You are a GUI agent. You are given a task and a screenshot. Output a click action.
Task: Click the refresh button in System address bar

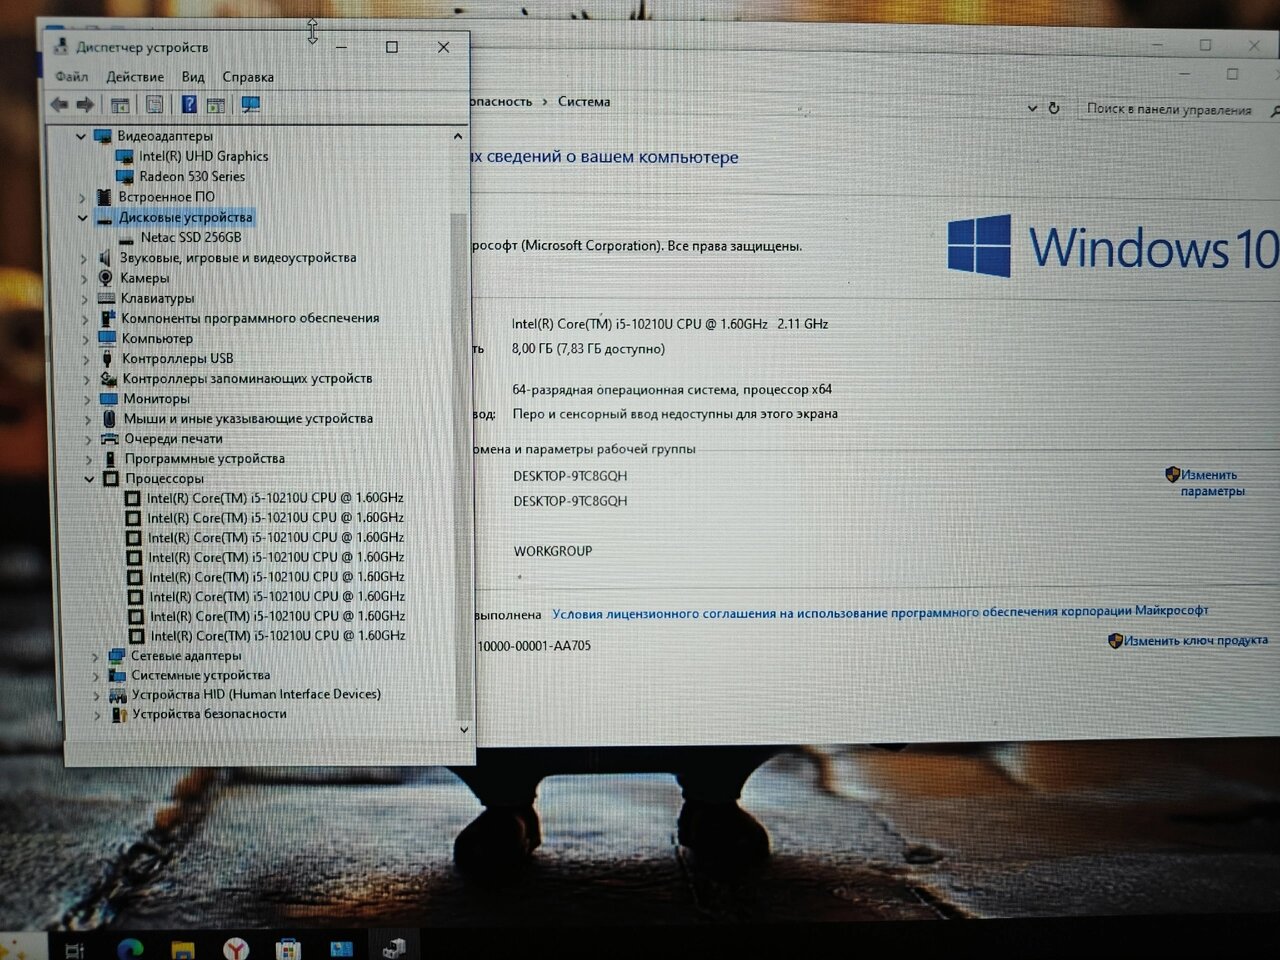pos(1054,108)
